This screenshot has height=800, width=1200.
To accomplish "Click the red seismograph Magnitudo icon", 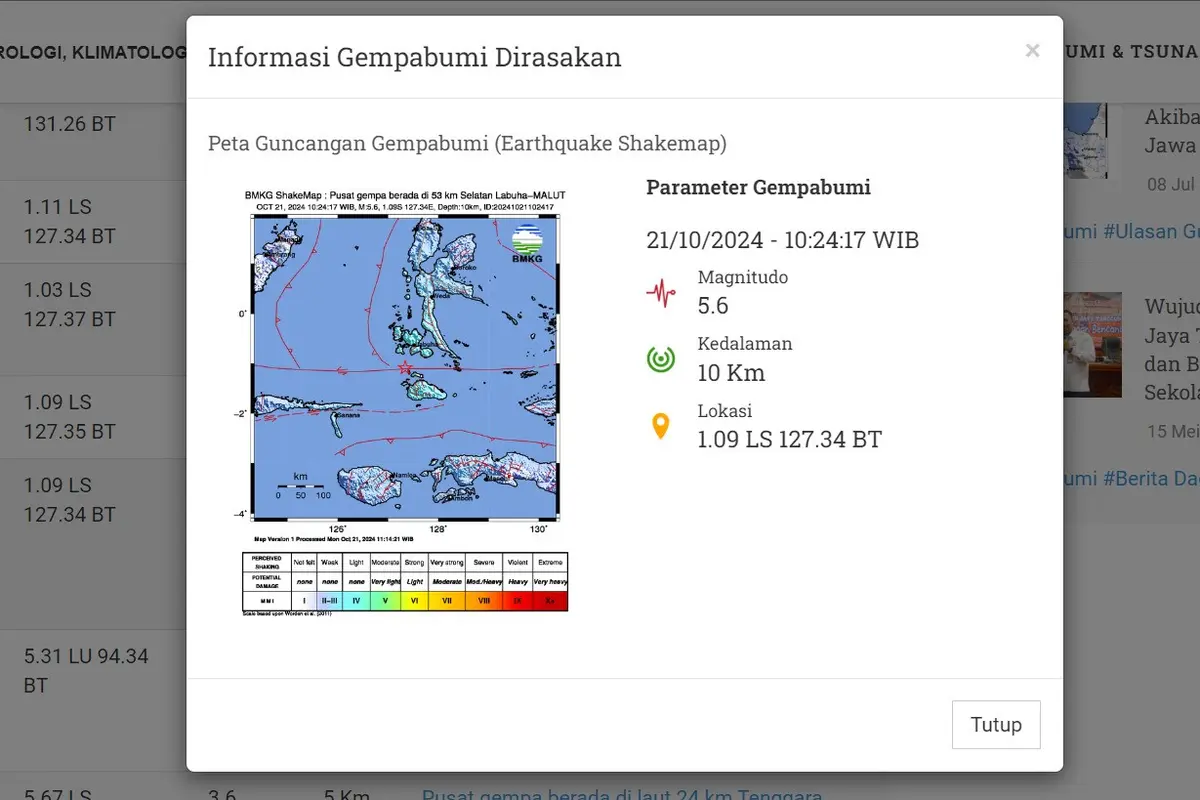I will point(660,293).
